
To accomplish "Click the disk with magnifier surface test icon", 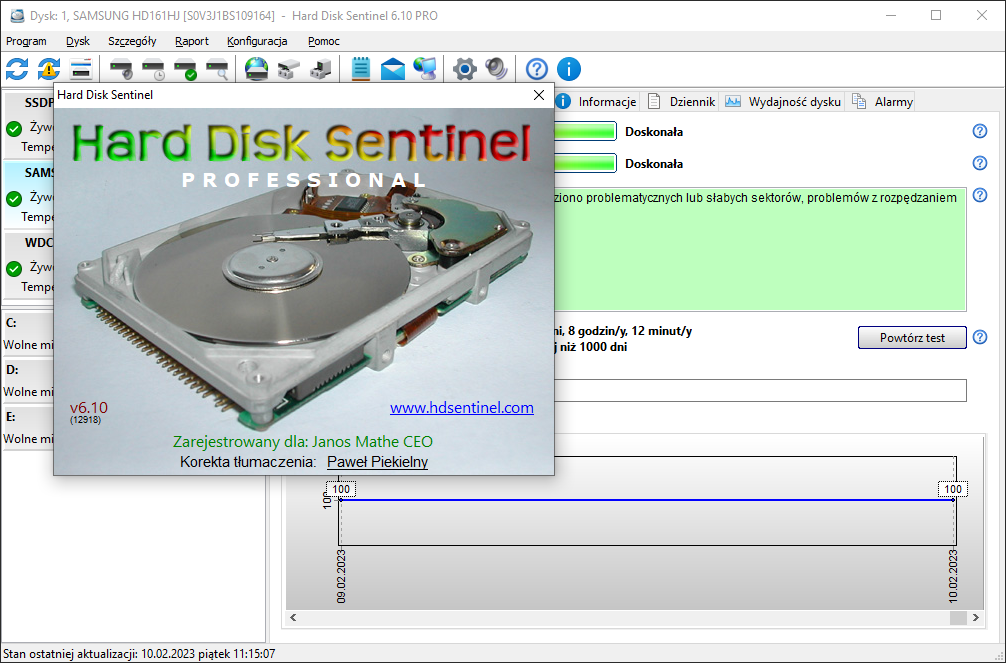I will tap(217, 69).
